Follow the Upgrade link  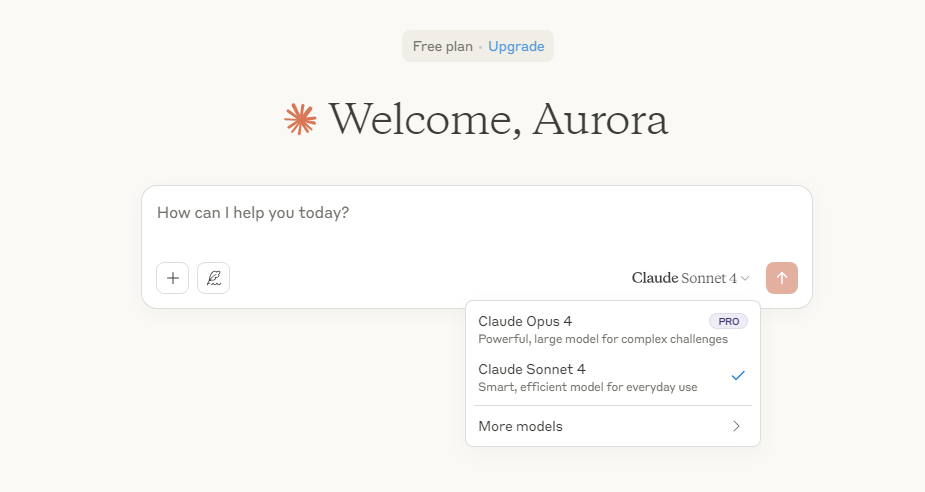pos(516,47)
